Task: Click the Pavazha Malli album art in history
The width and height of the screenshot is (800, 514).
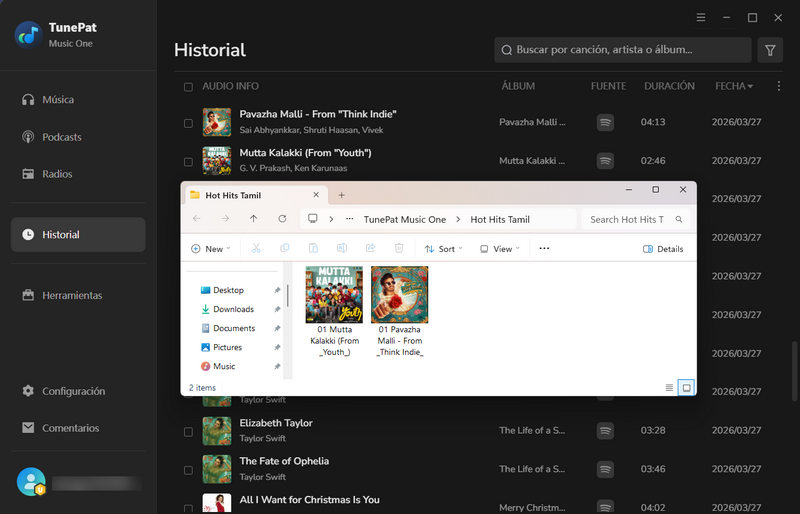Action: [217, 122]
